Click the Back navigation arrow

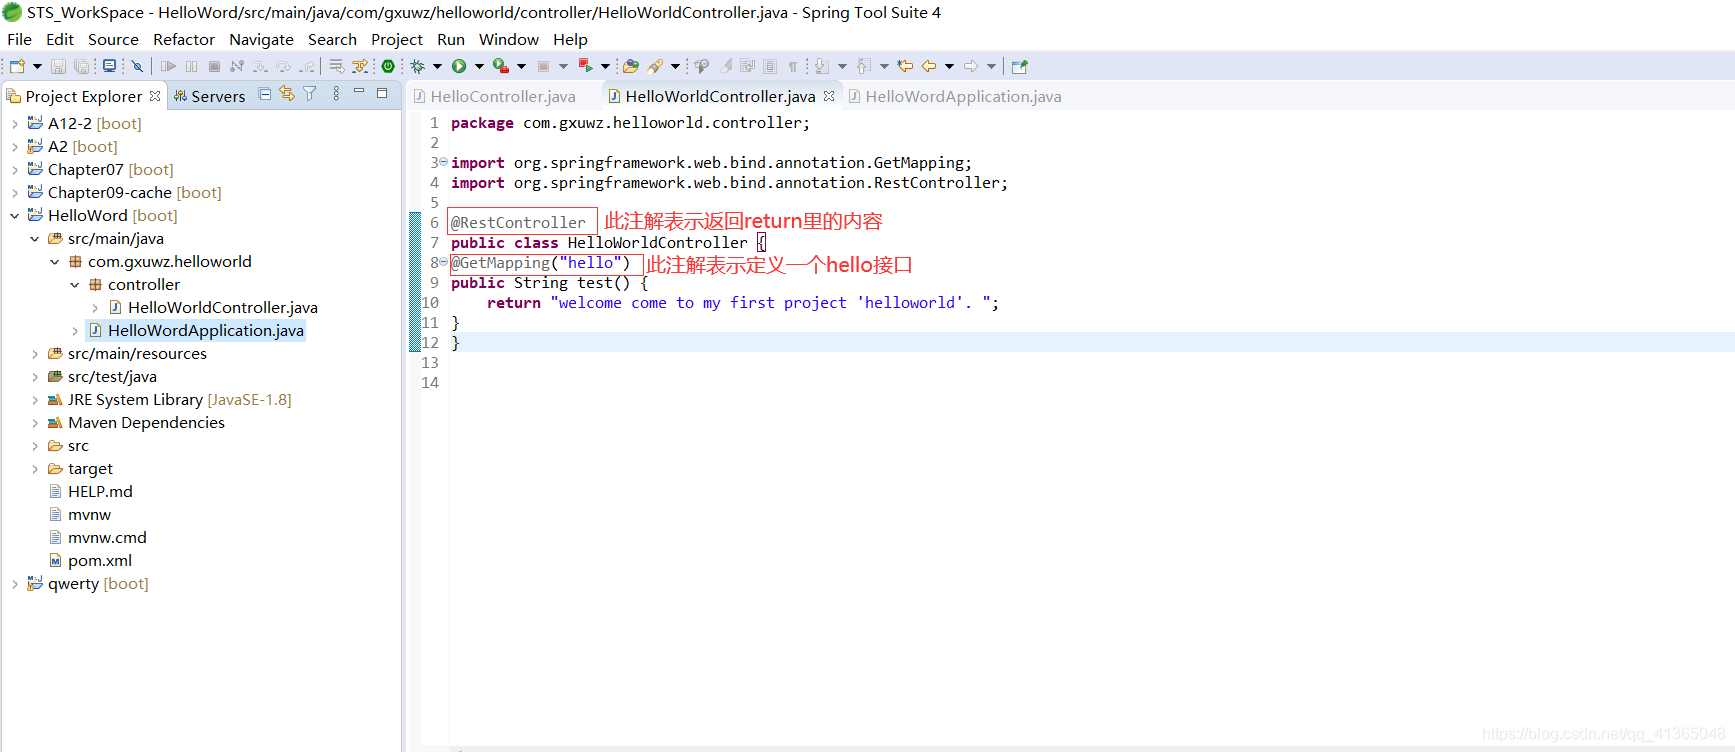[x=929, y=66]
